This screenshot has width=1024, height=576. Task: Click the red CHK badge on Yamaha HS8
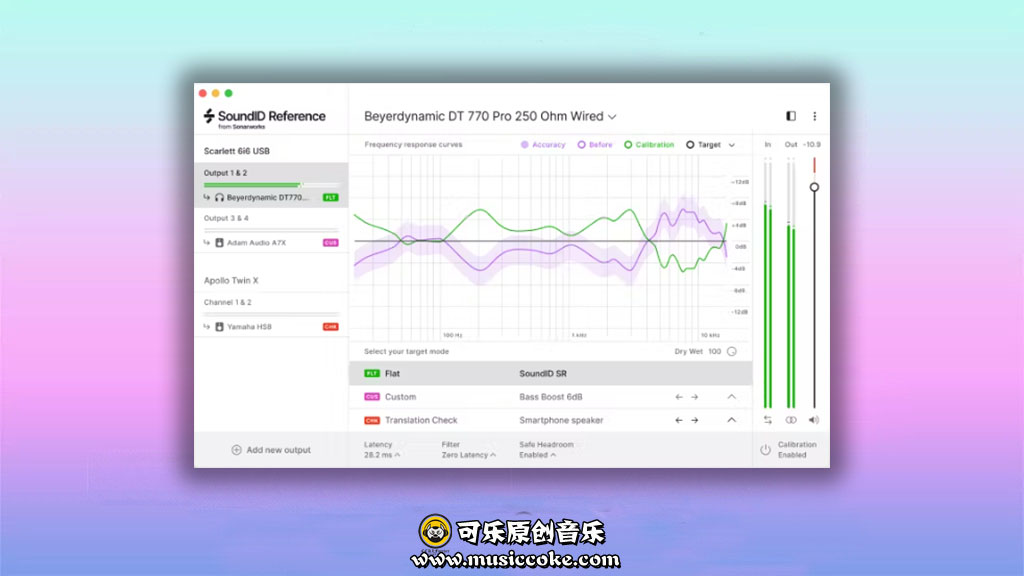(330, 327)
